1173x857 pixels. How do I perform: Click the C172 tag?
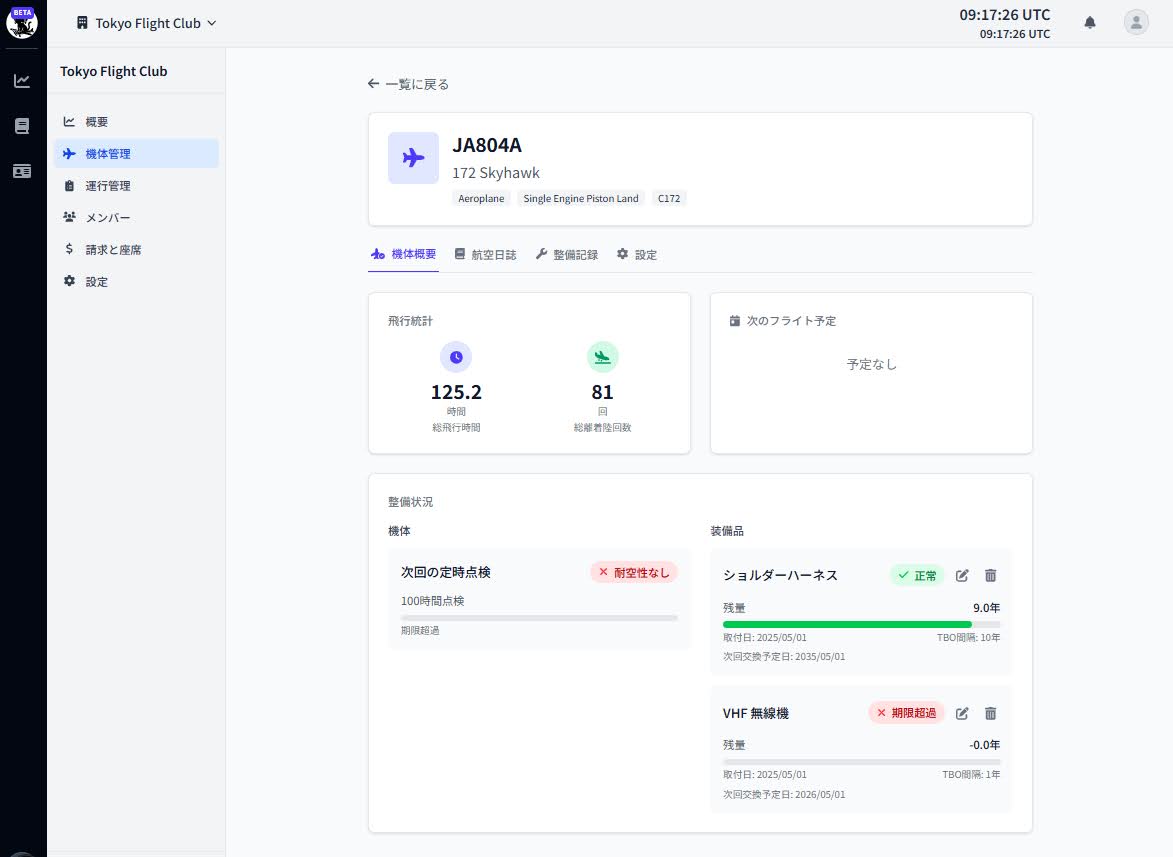pyautogui.click(x=669, y=198)
